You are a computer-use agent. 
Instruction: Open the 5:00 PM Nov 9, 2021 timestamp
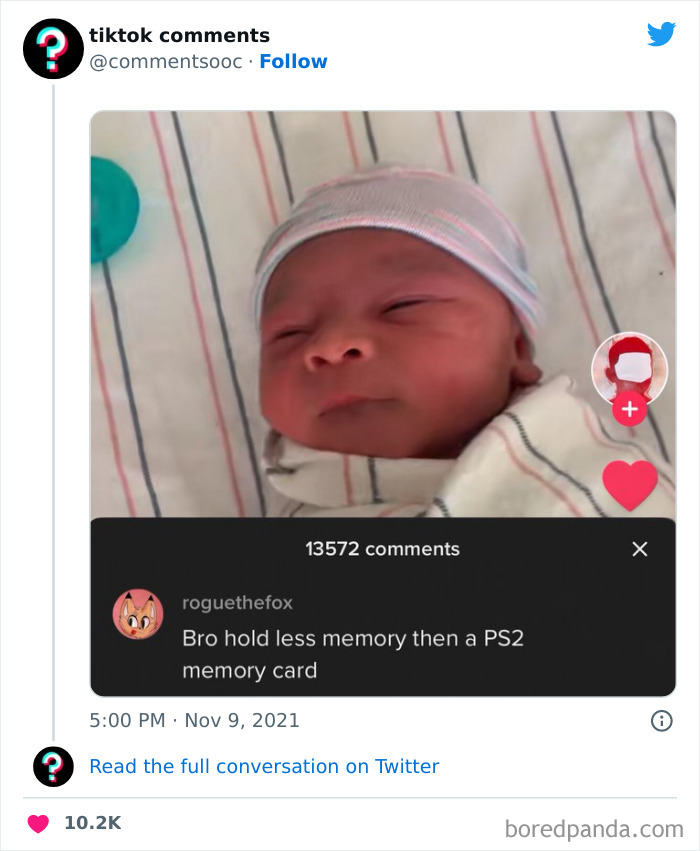(x=194, y=720)
